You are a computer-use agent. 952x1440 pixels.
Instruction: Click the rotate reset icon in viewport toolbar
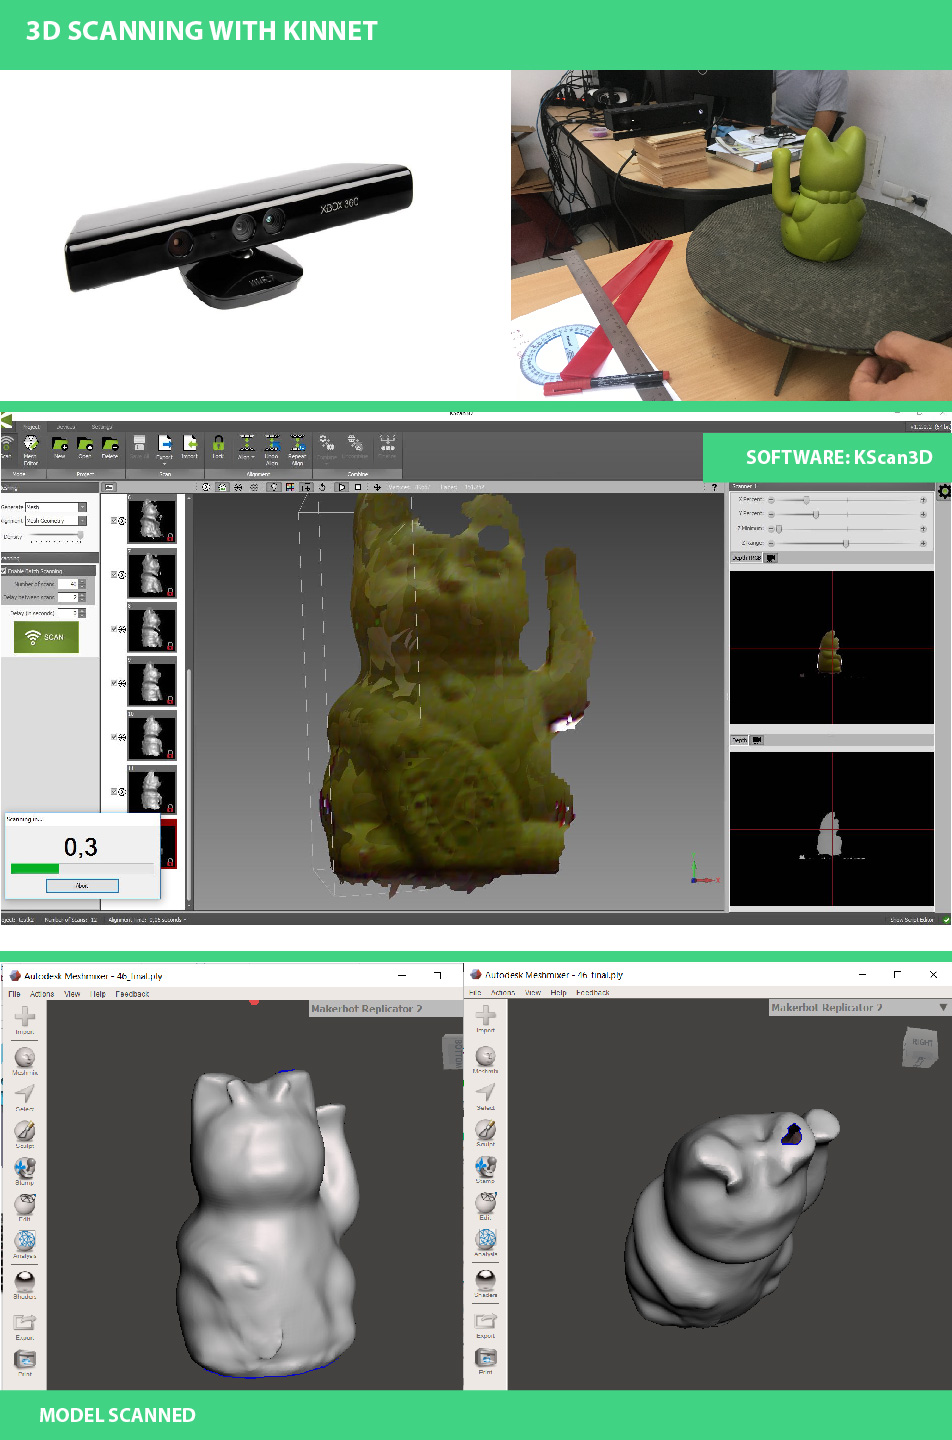[x=322, y=487]
